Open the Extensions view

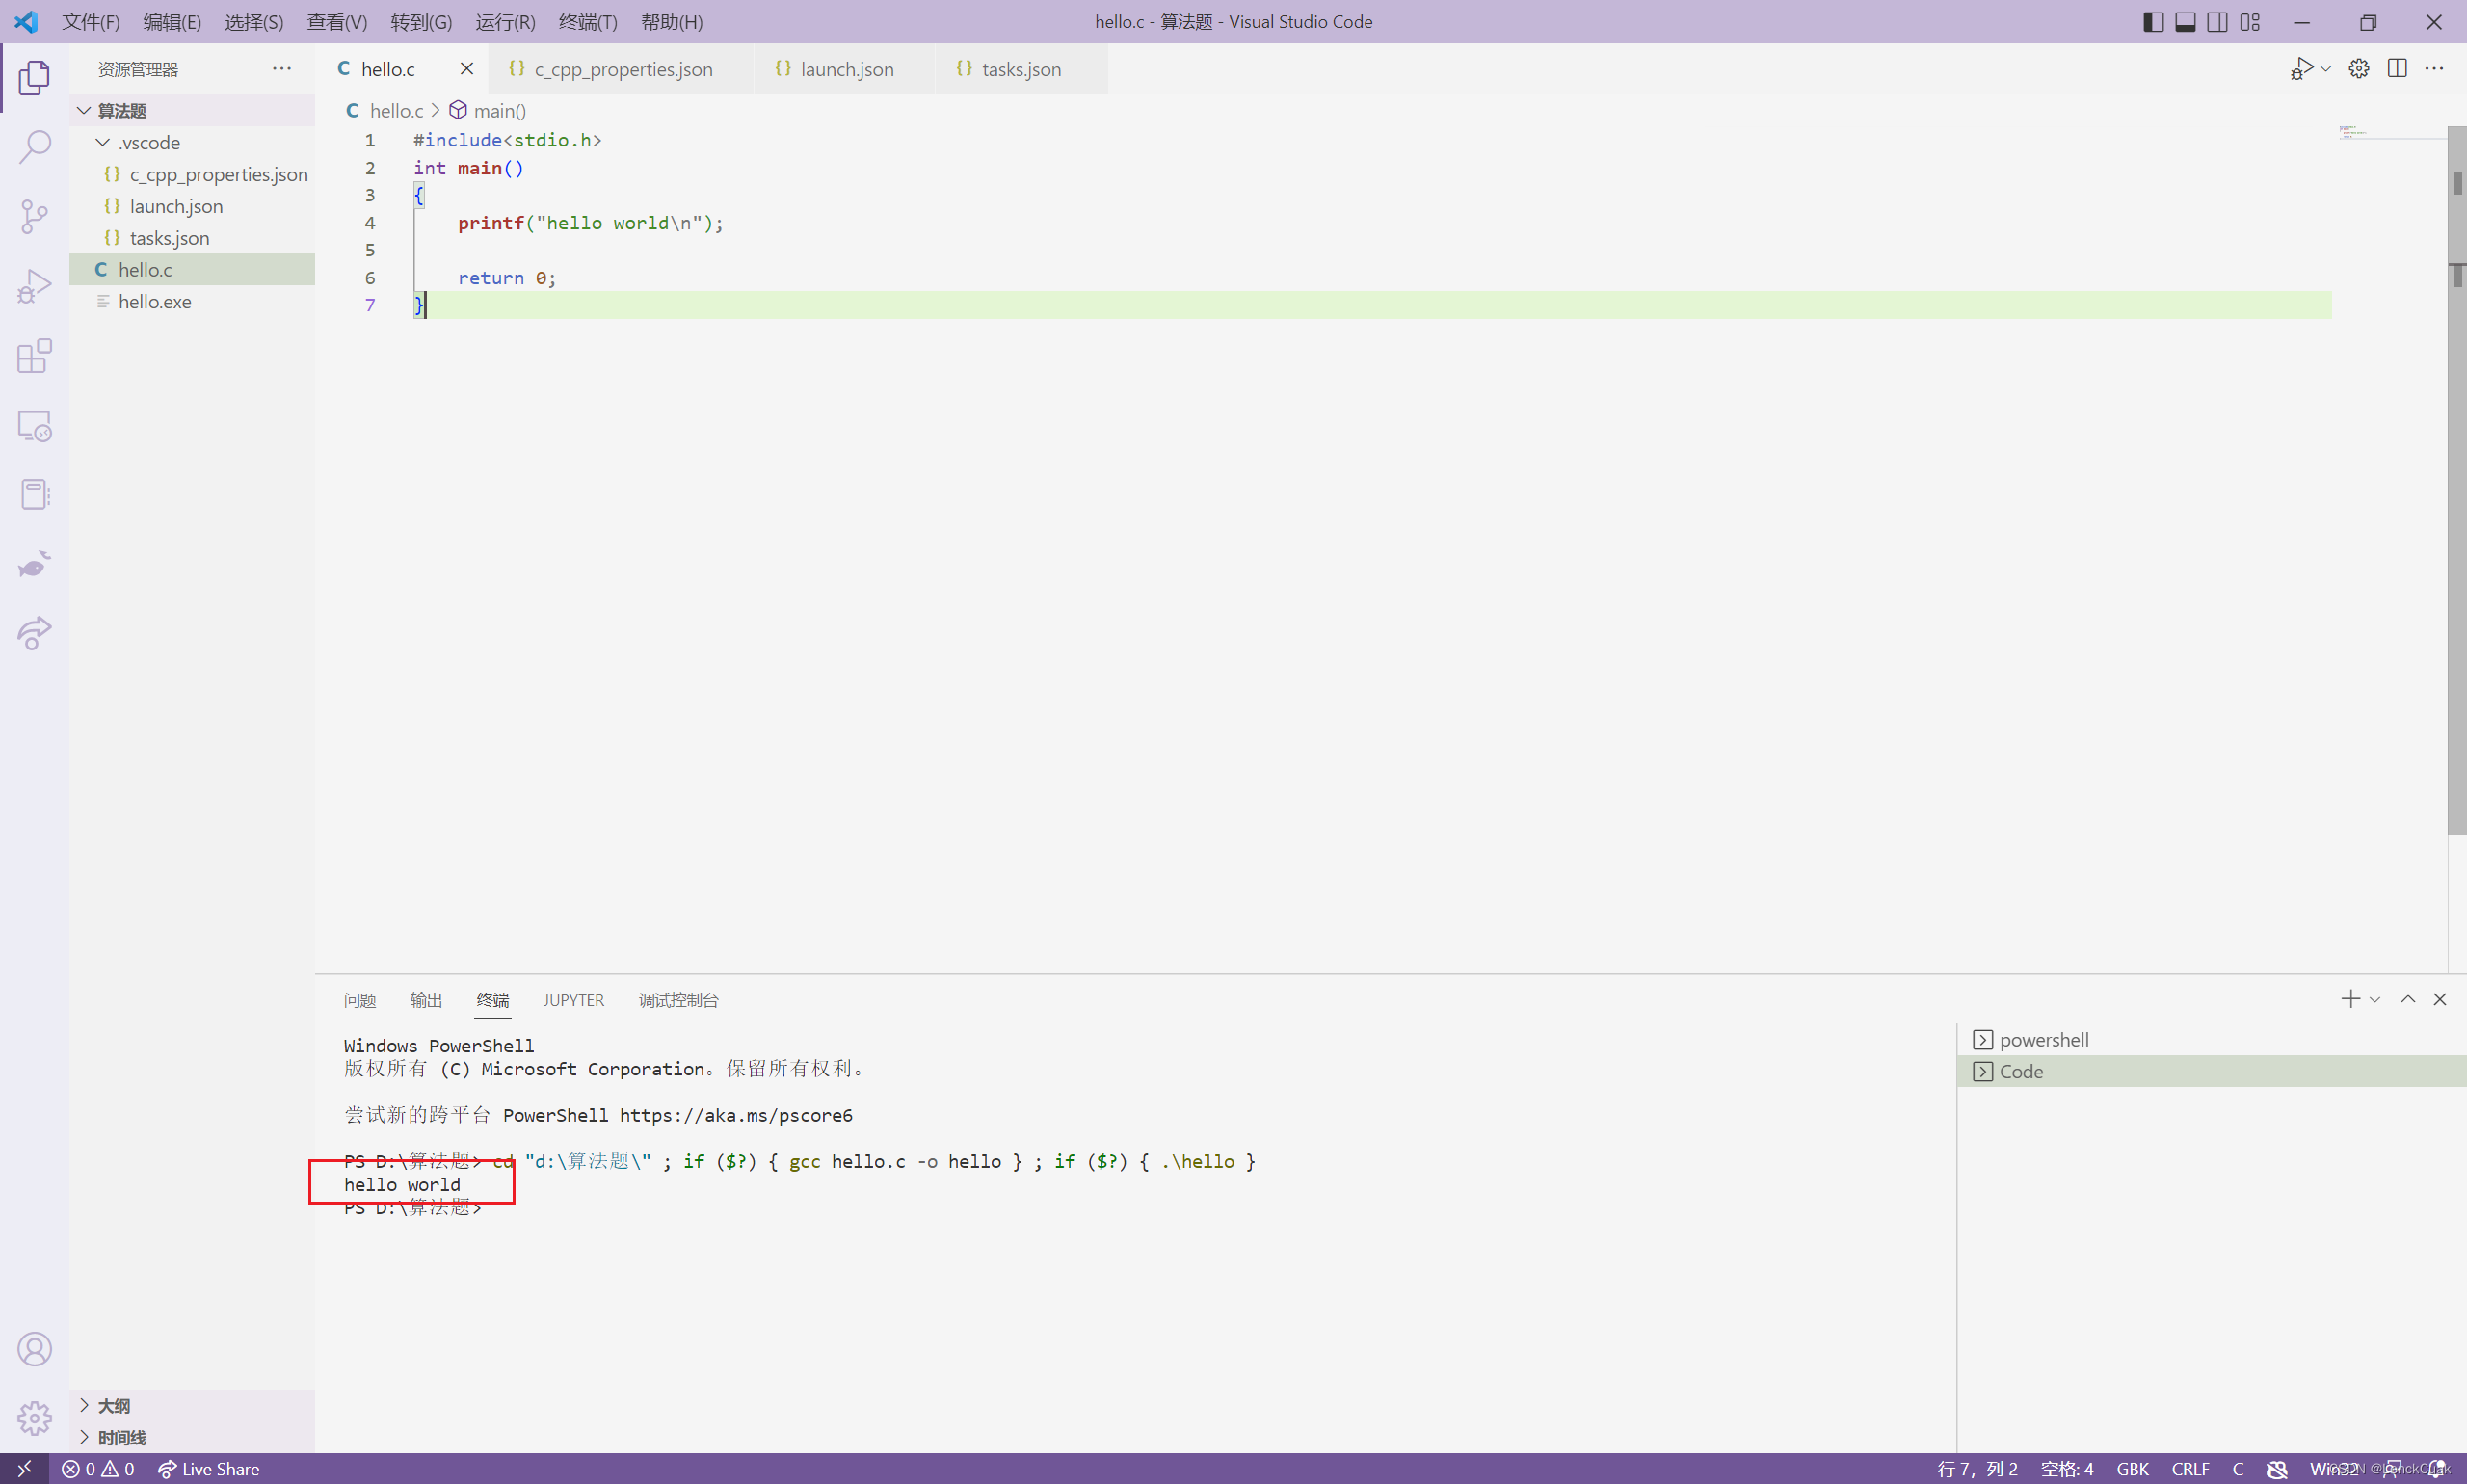(34, 356)
